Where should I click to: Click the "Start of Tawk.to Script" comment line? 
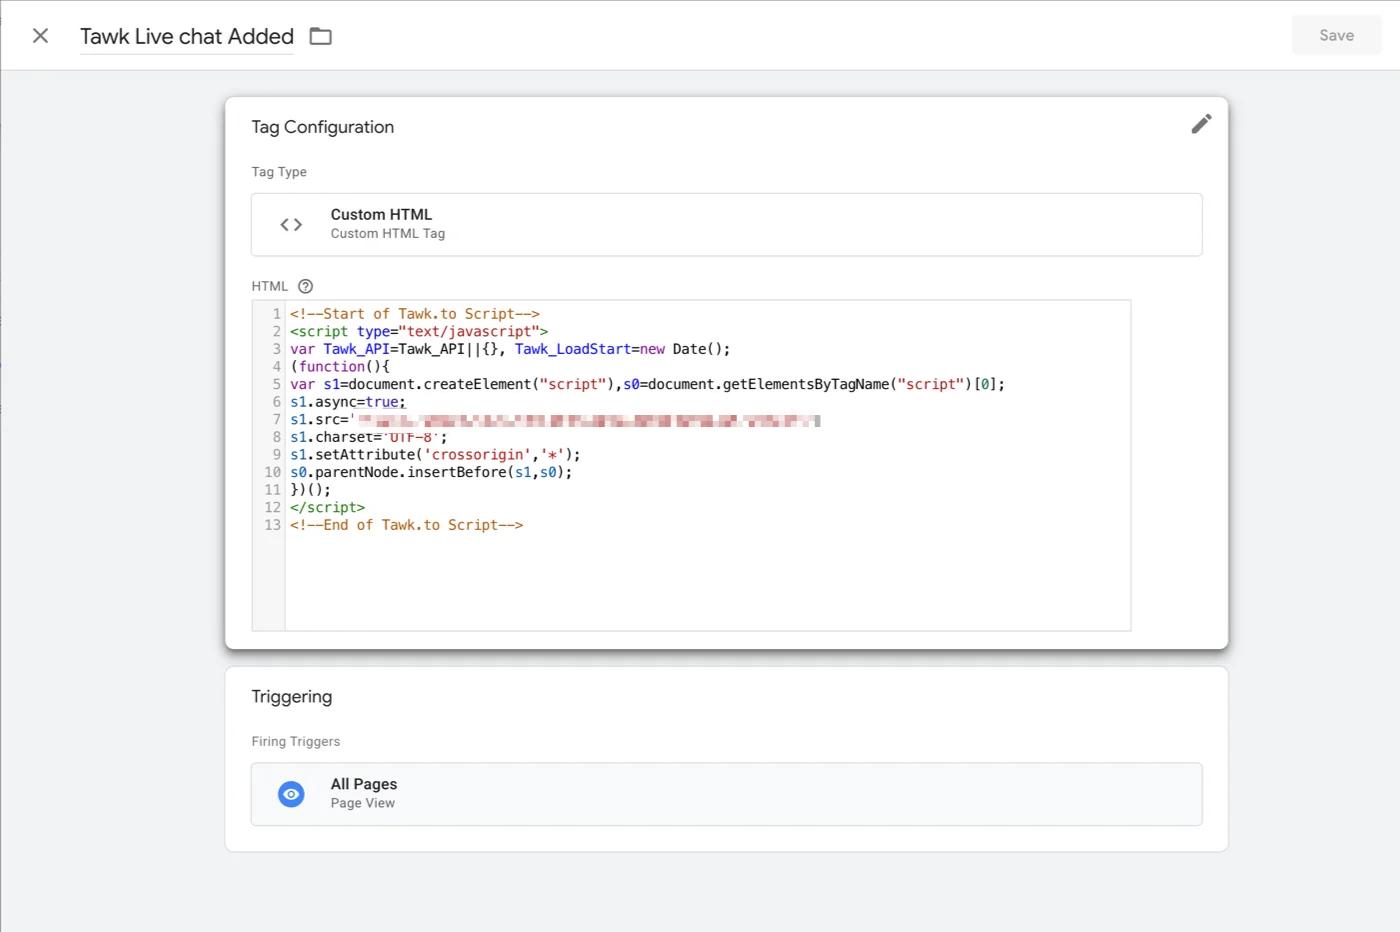tap(415, 314)
